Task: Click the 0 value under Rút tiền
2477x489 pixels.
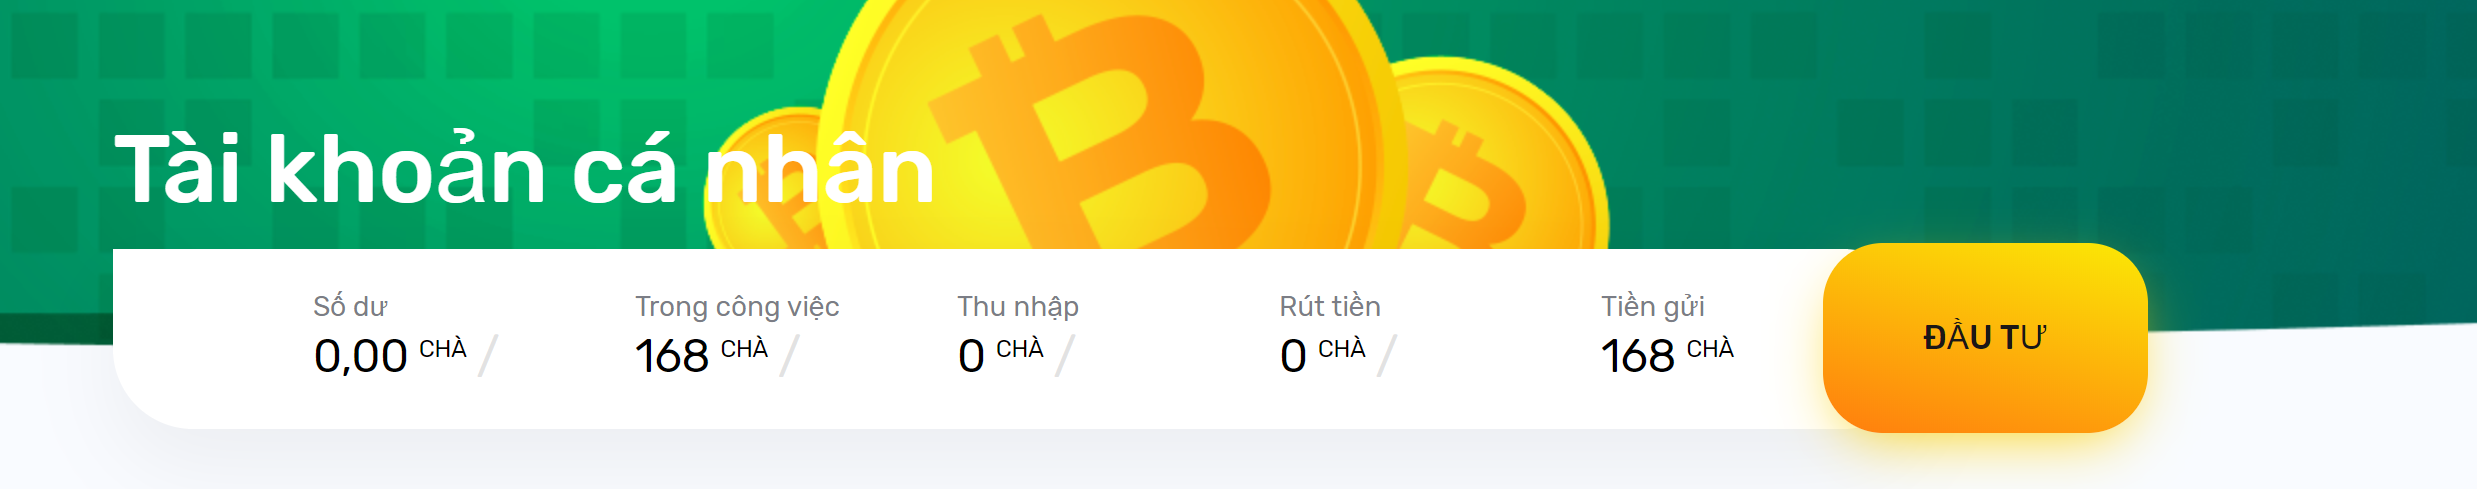Action: click(x=1293, y=356)
